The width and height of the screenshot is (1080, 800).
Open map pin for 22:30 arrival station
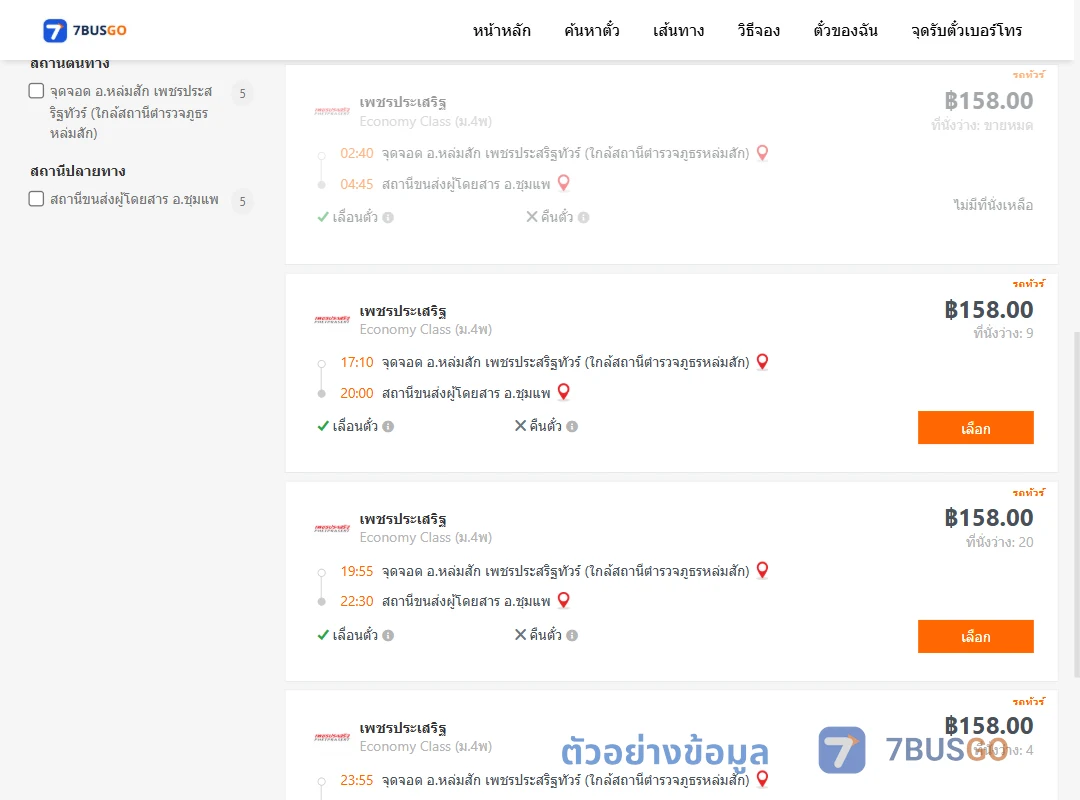tap(563, 600)
